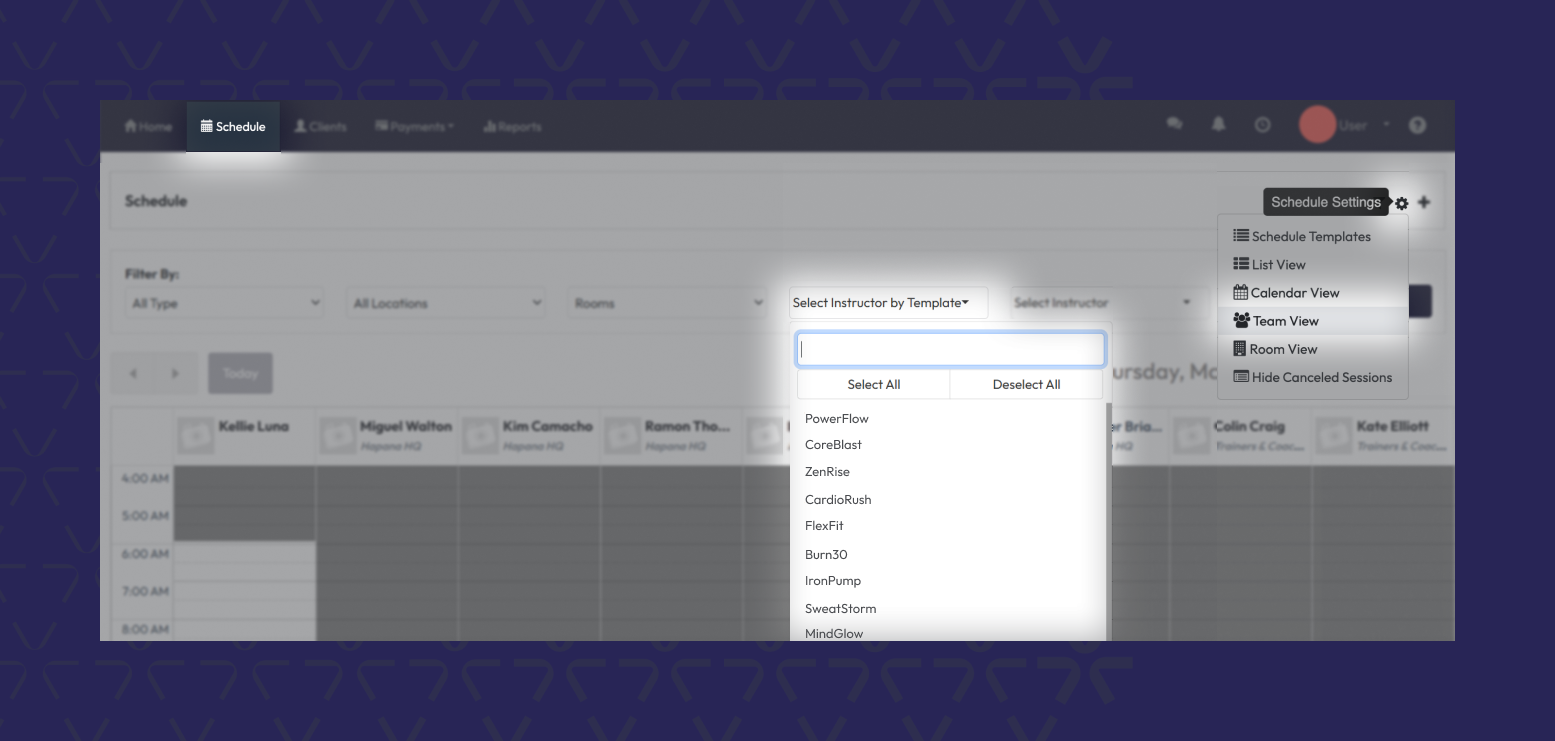Open the Schedule tab in navbar

pyautogui.click(x=233, y=127)
